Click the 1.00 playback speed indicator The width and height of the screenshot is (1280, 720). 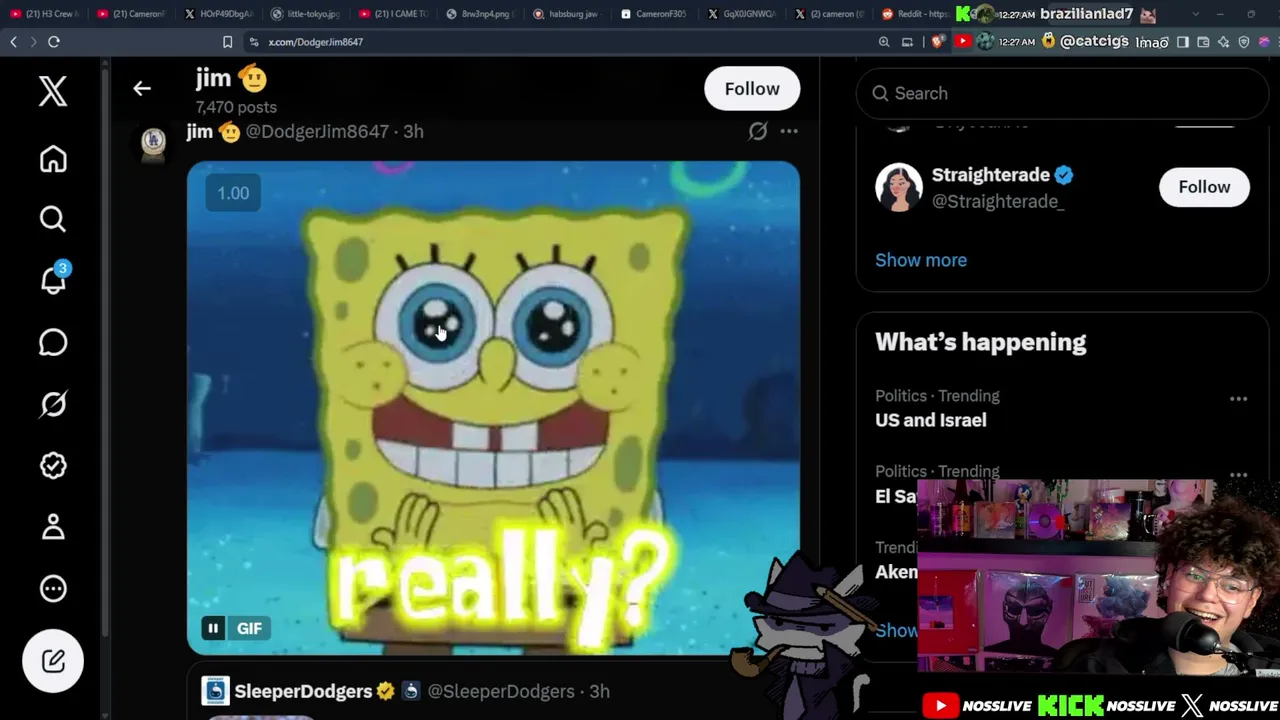(x=233, y=193)
